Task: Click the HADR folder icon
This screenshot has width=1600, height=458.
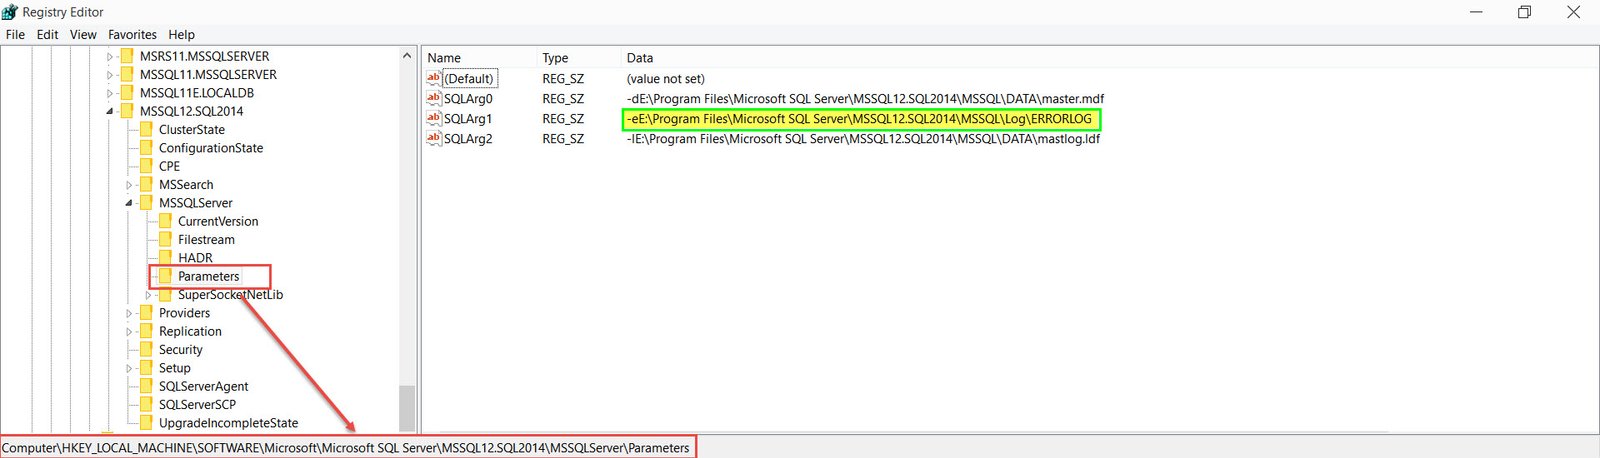Action: (165, 258)
